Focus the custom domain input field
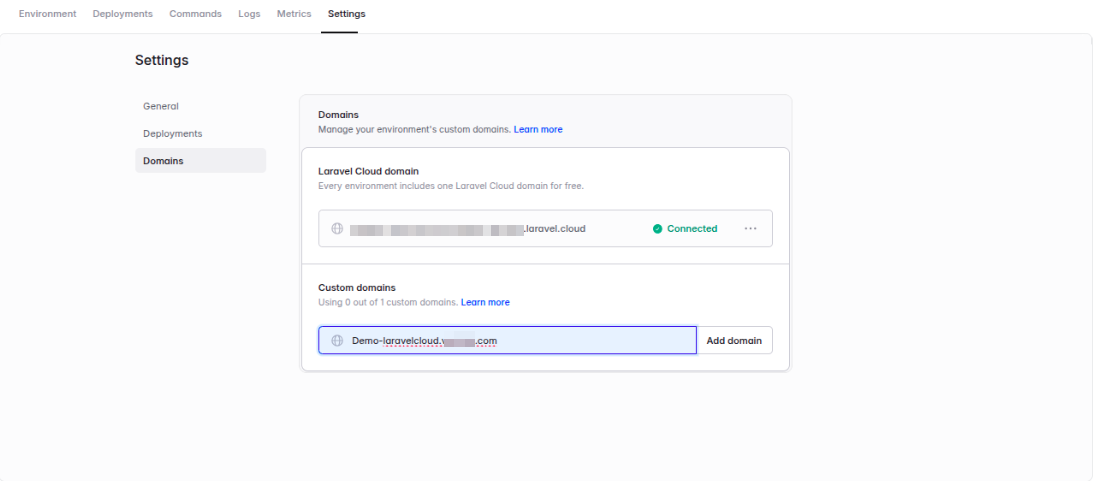 point(508,340)
